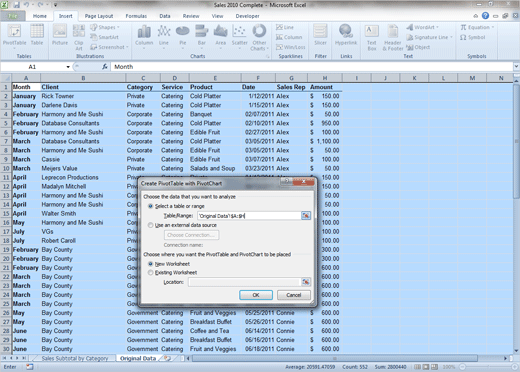Select column H header

[325, 78]
